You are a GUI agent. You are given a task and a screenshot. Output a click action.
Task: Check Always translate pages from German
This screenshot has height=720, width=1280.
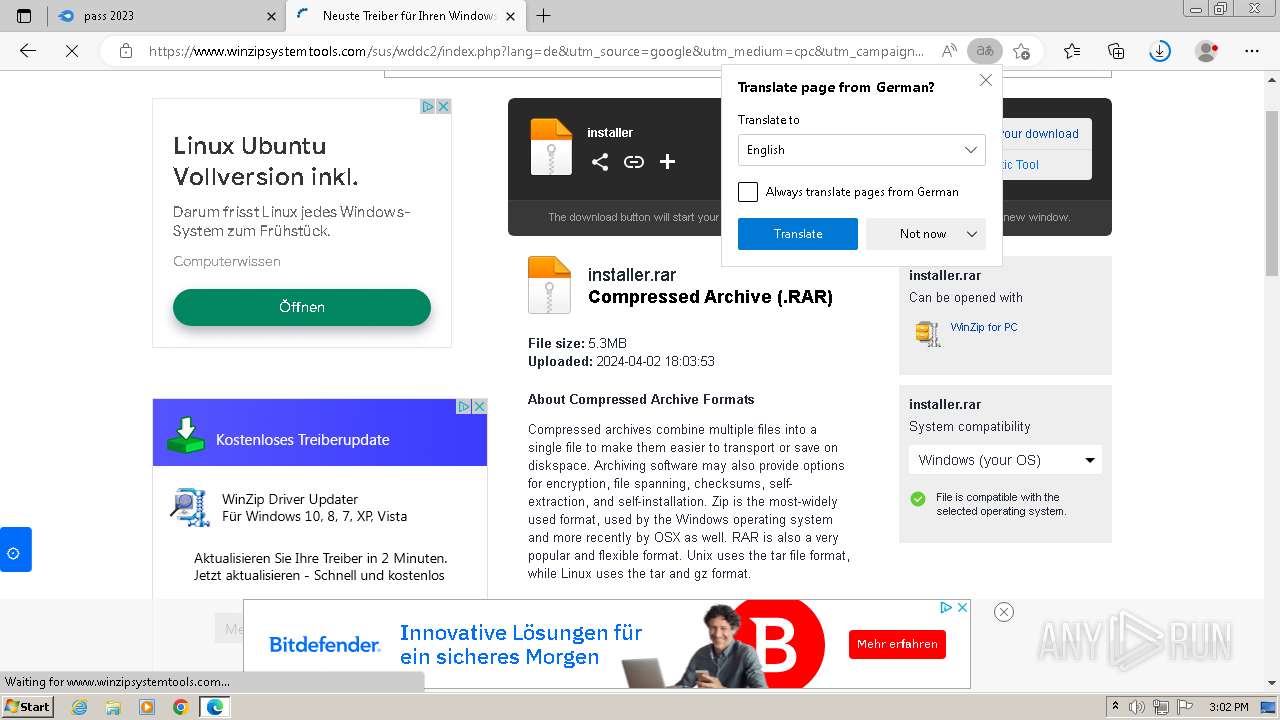point(748,192)
